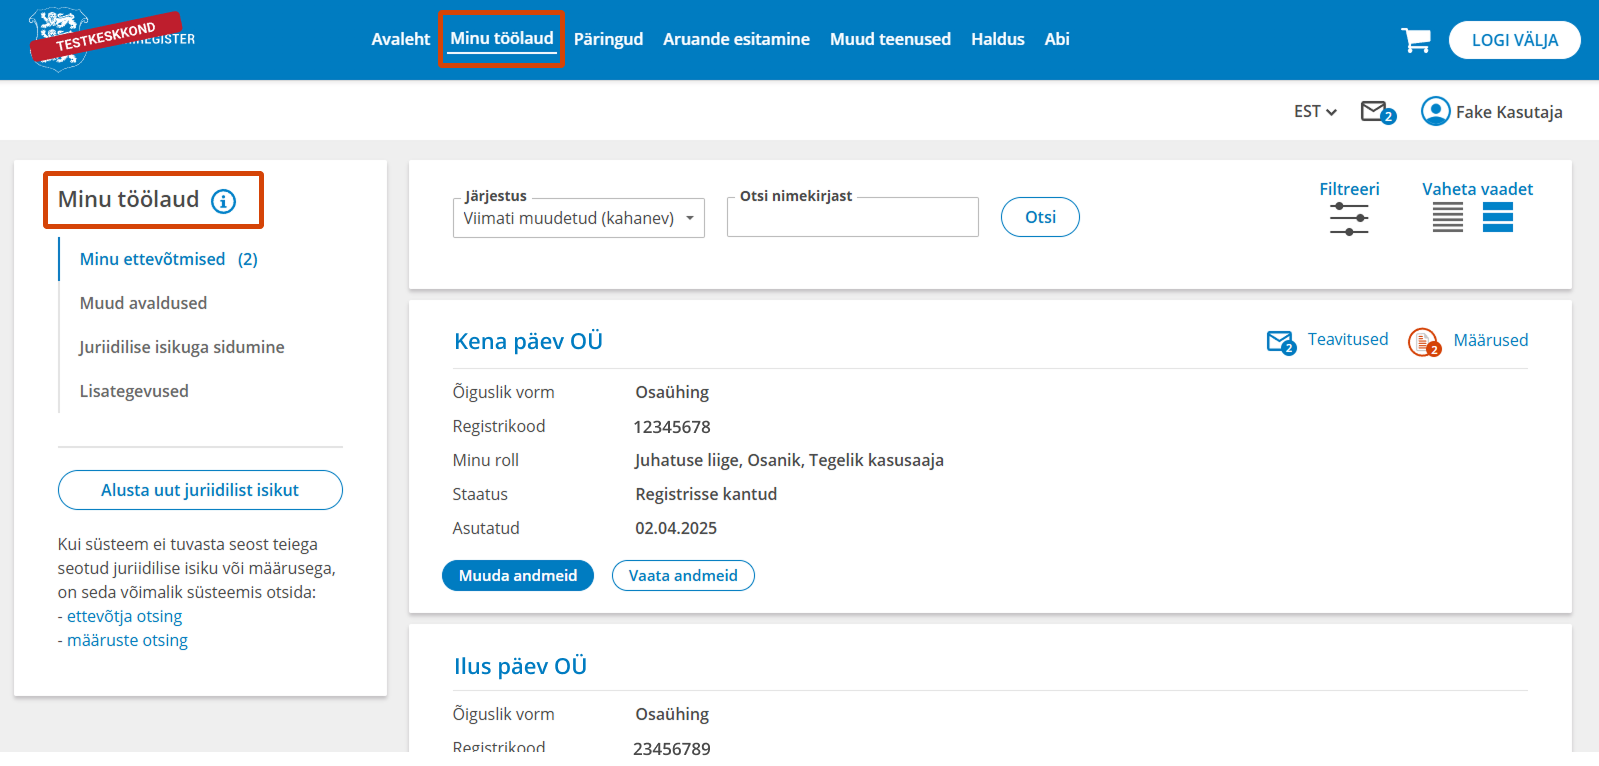Image resolution: width=1599 pixels, height=766 pixels.
Task: Switch to compact list view icon
Action: 1447,217
